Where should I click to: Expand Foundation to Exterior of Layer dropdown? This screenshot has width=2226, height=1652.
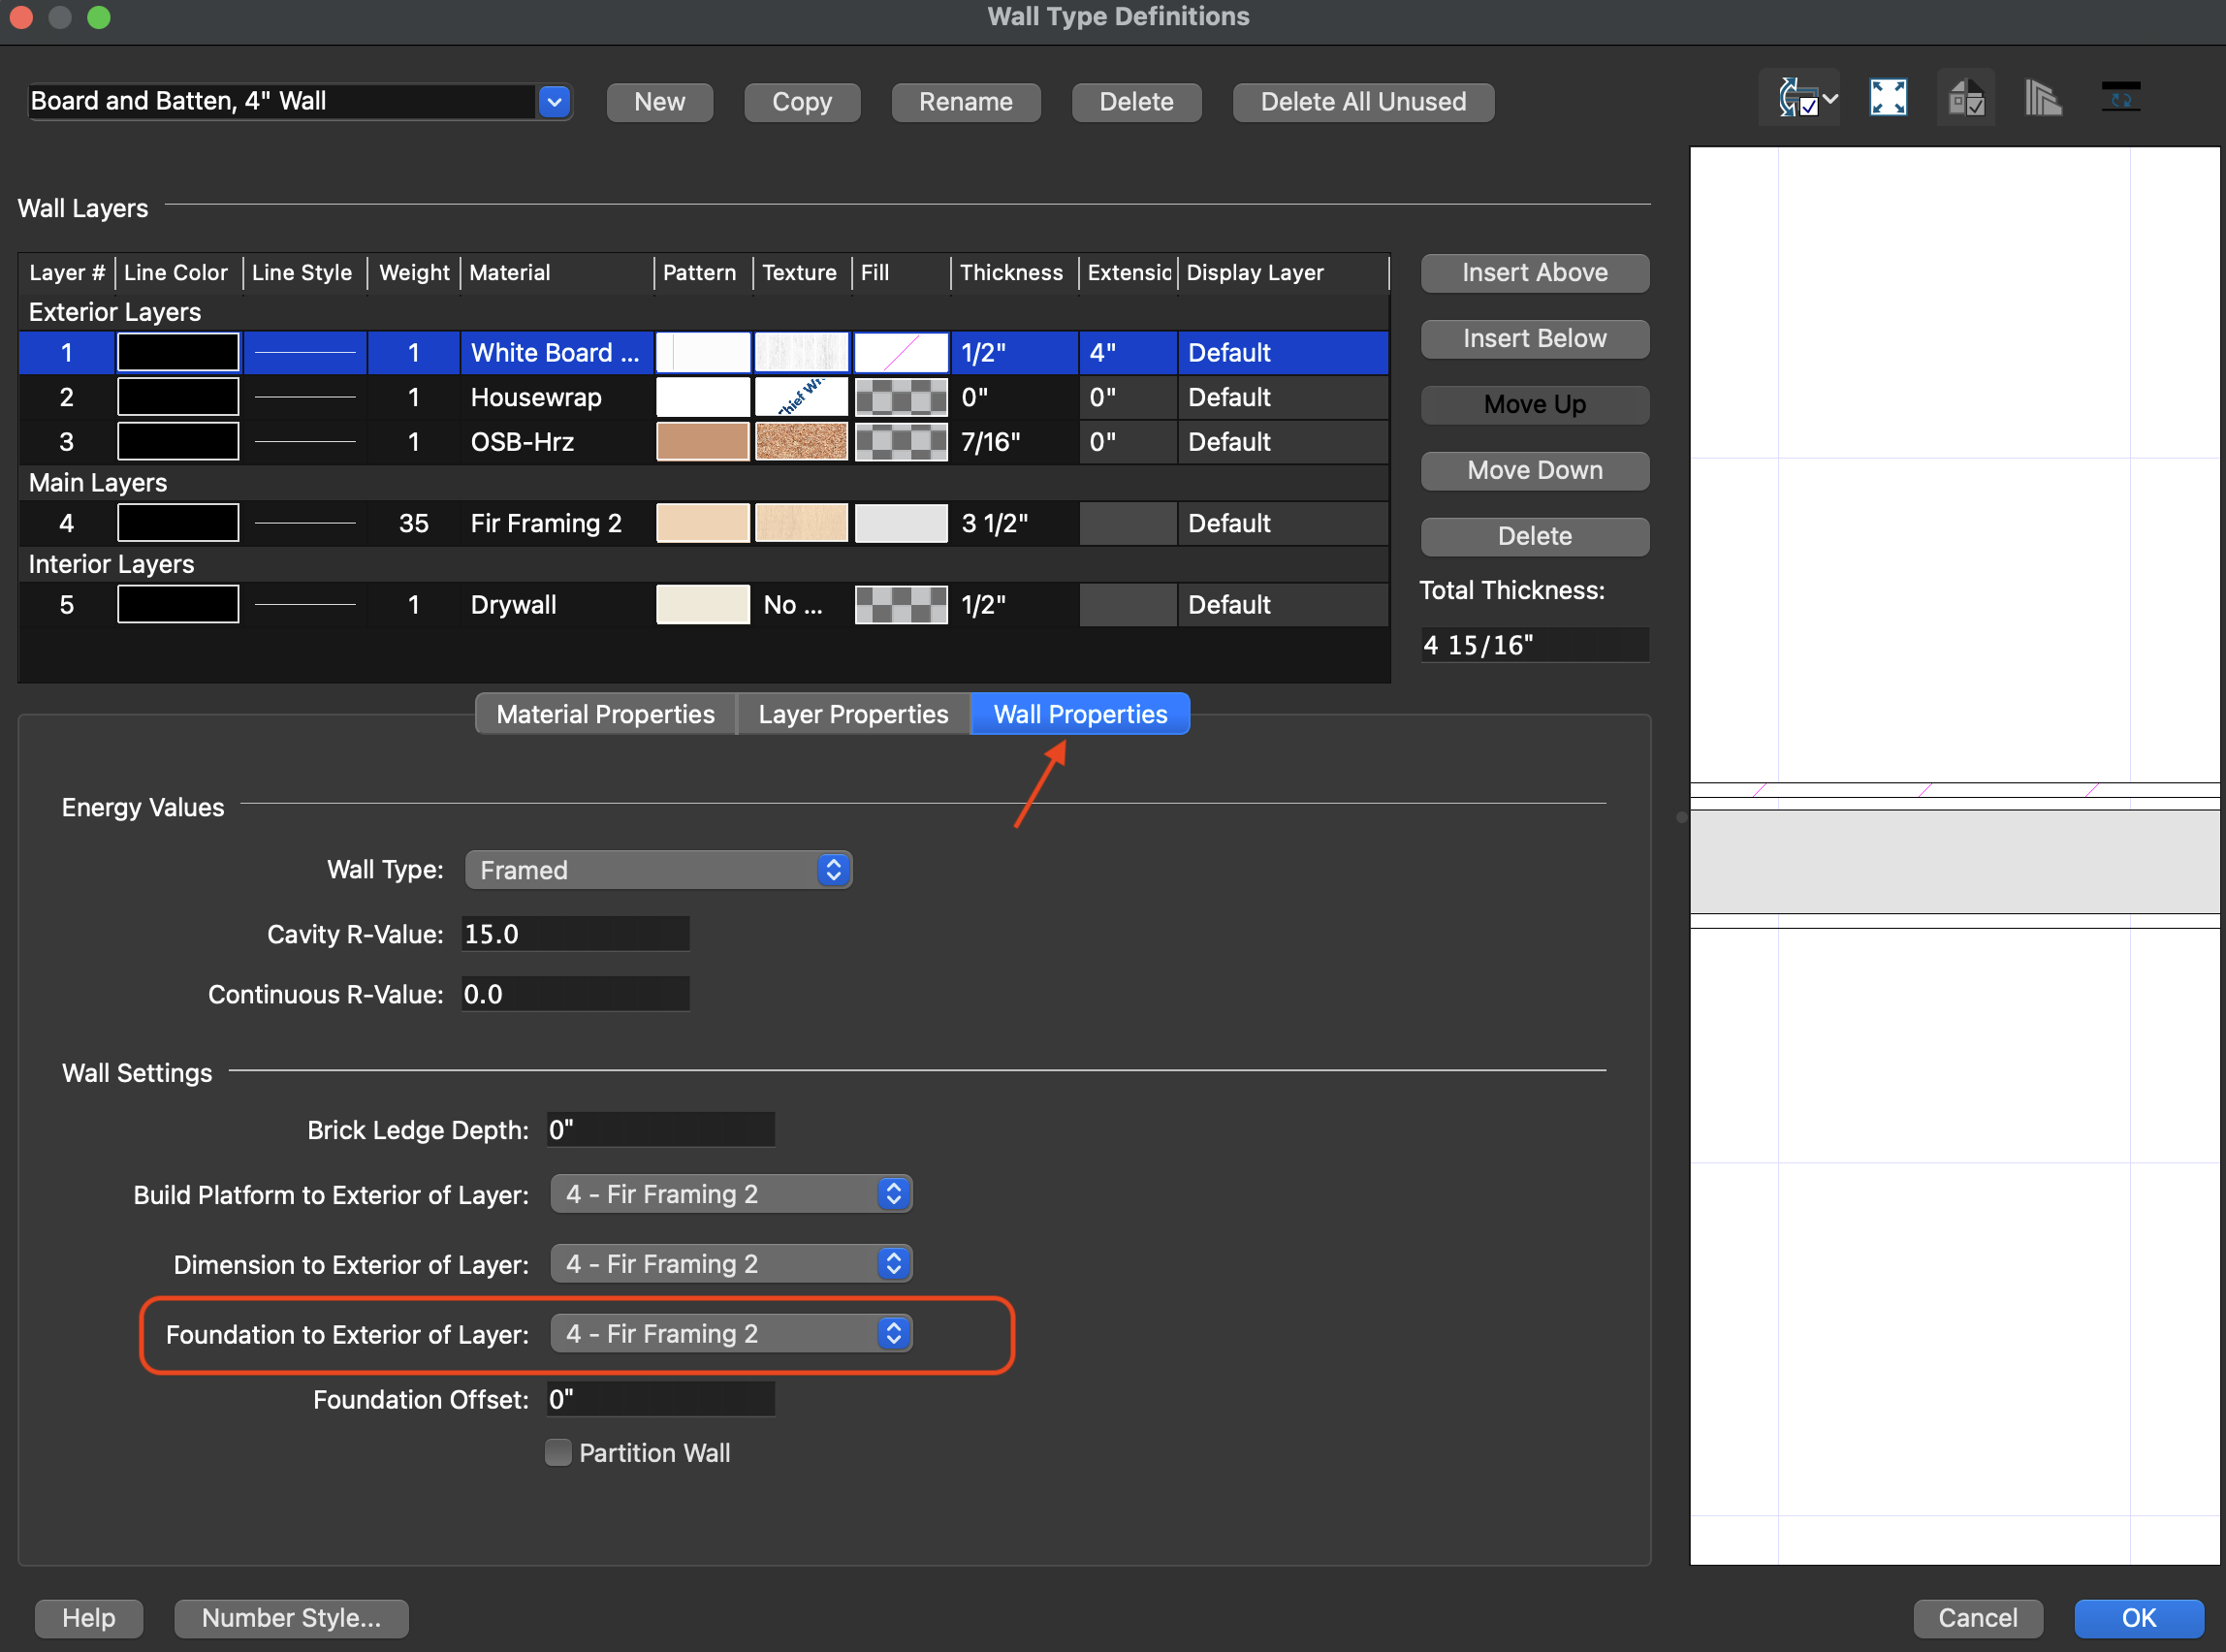tap(731, 1334)
